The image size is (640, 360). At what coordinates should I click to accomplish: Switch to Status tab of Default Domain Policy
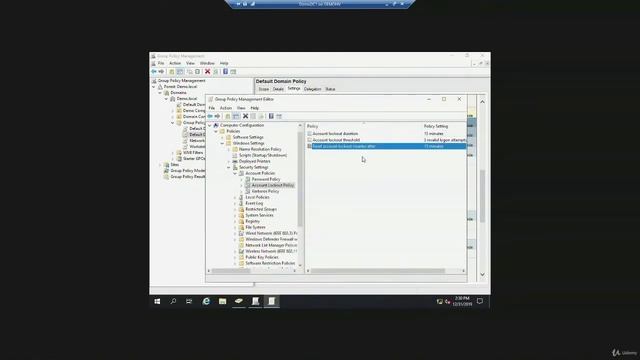click(x=330, y=89)
